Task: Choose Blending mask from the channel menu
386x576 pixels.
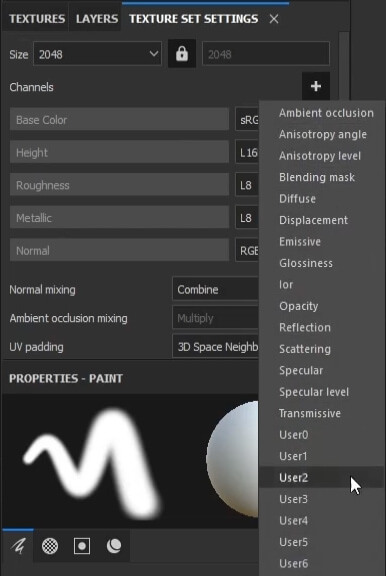Action: tap(322, 177)
